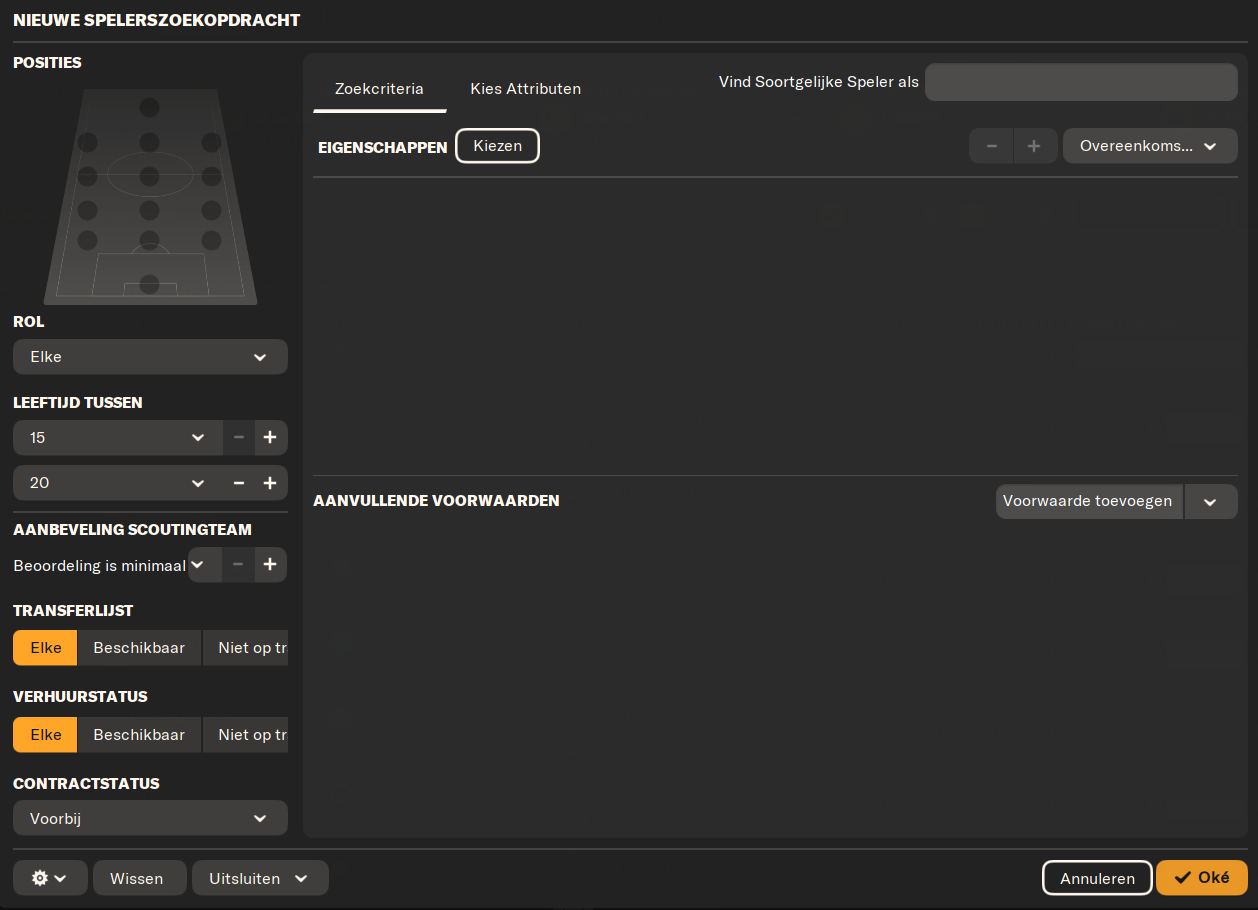The width and height of the screenshot is (1258, 910).
Task: Open the gear settings menu
Action: pos(50,878)
